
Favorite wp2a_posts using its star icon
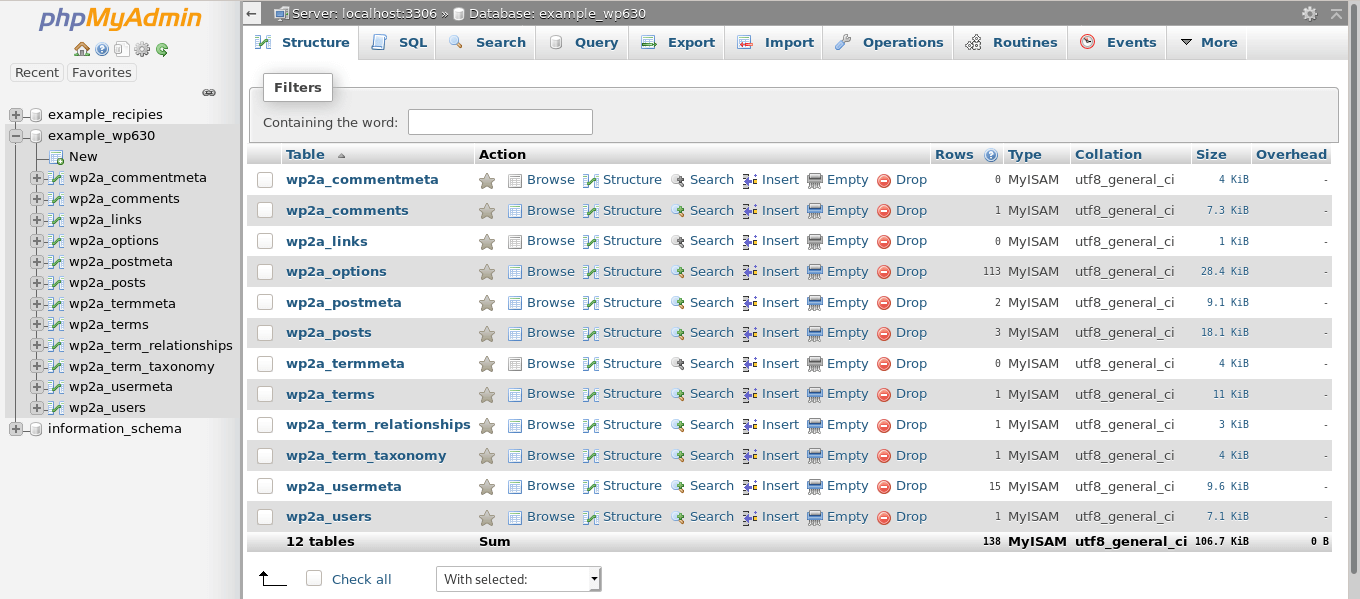487,332
